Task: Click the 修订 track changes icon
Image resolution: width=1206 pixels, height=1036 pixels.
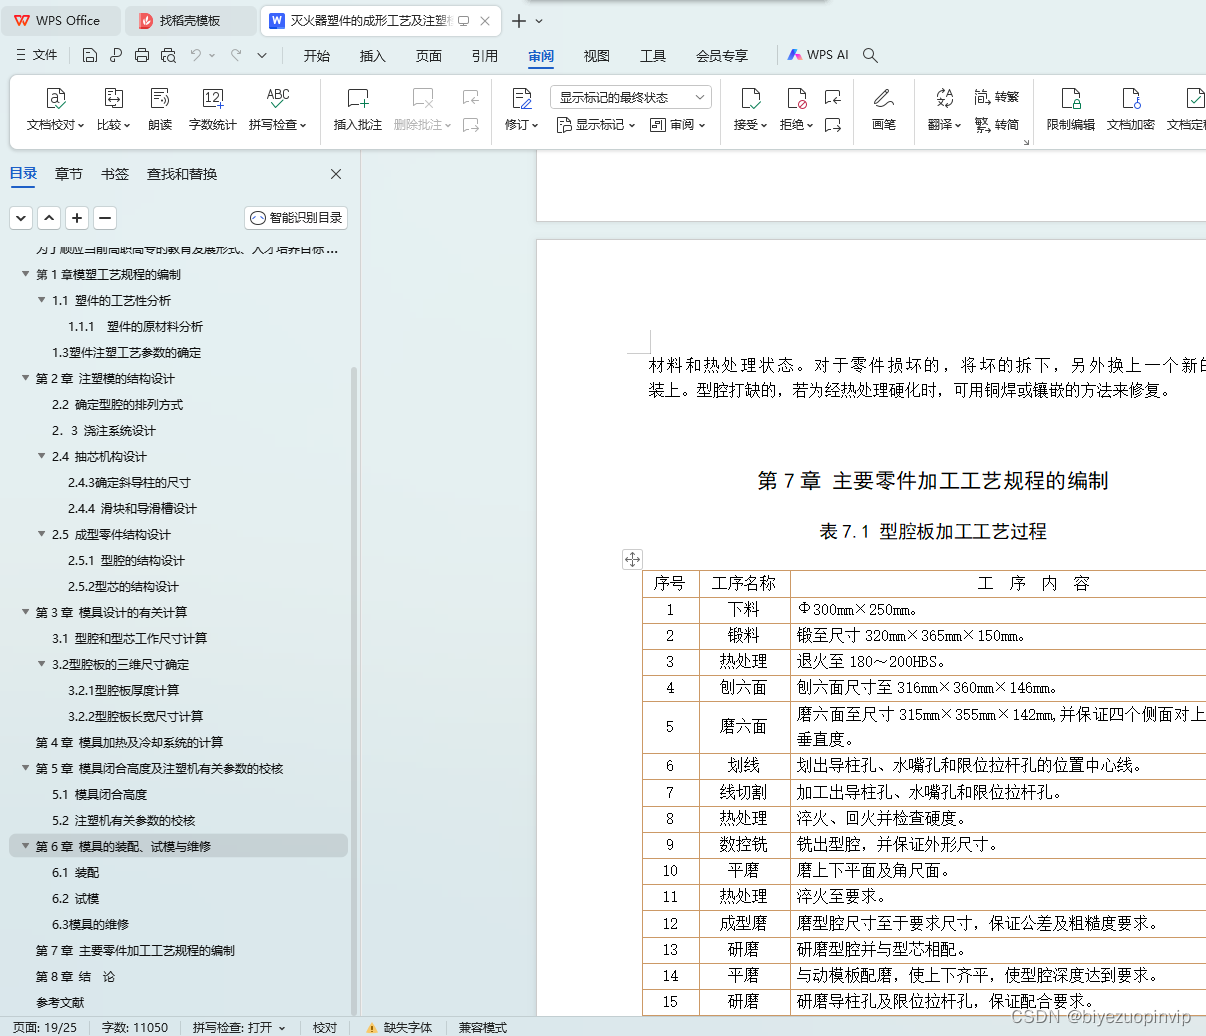Action: coord(521,98)
